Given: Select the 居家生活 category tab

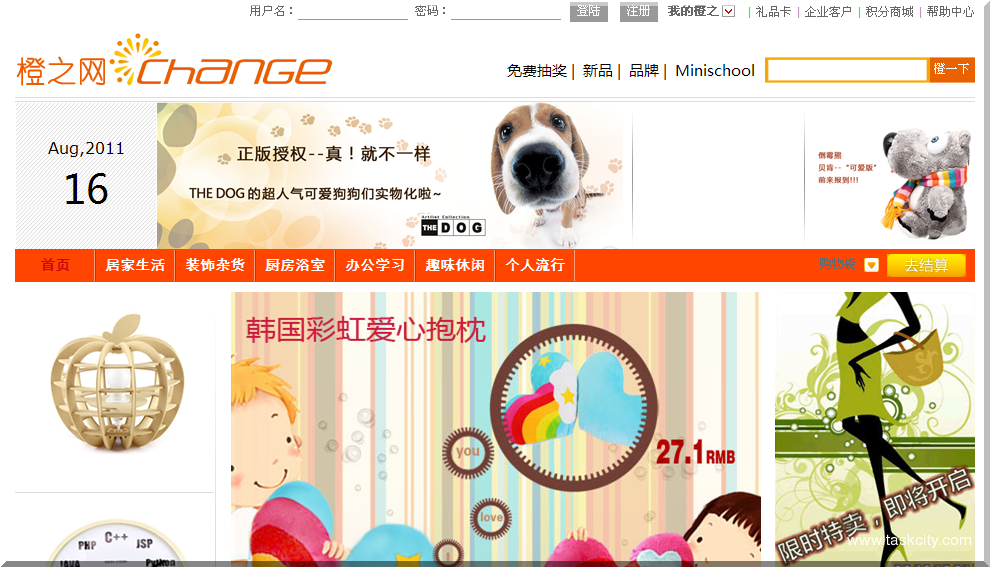Looking at the screenshot, I should [134, 265].
